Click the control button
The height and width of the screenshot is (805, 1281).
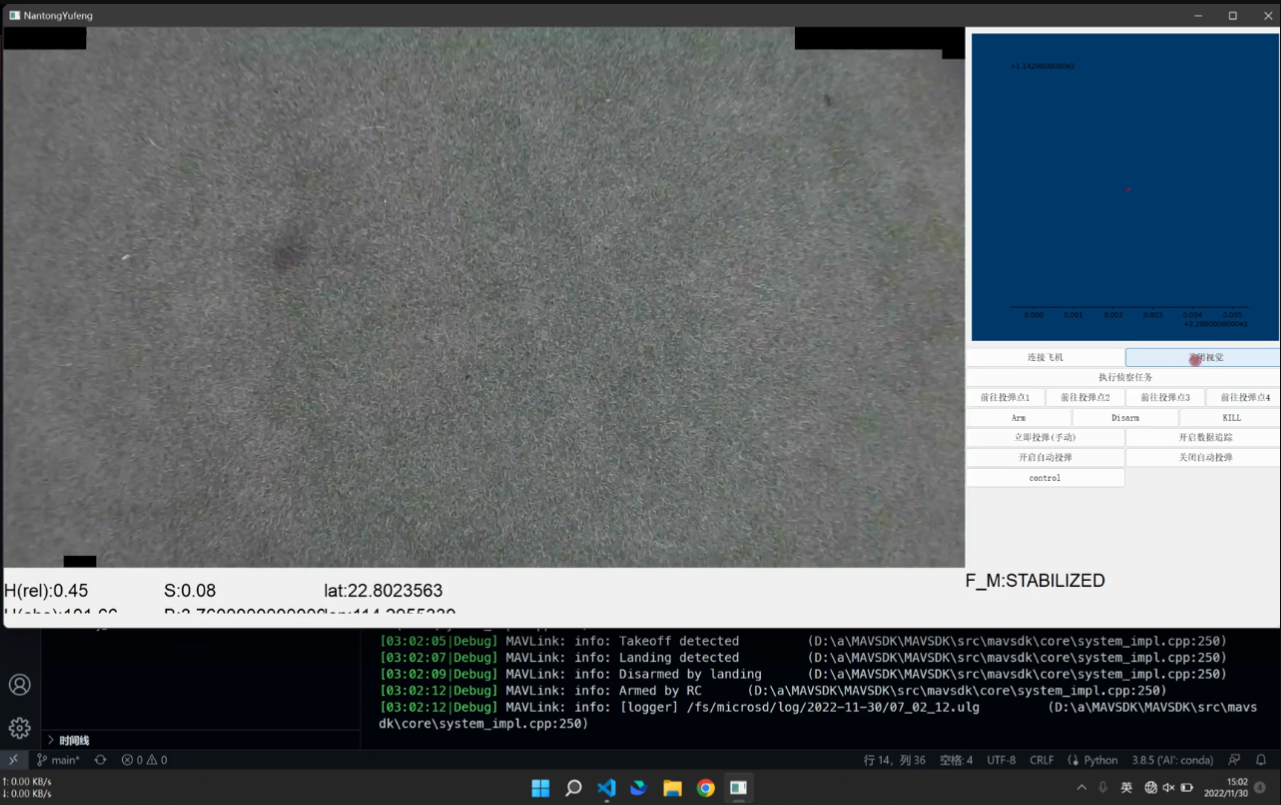(1045, 478)
